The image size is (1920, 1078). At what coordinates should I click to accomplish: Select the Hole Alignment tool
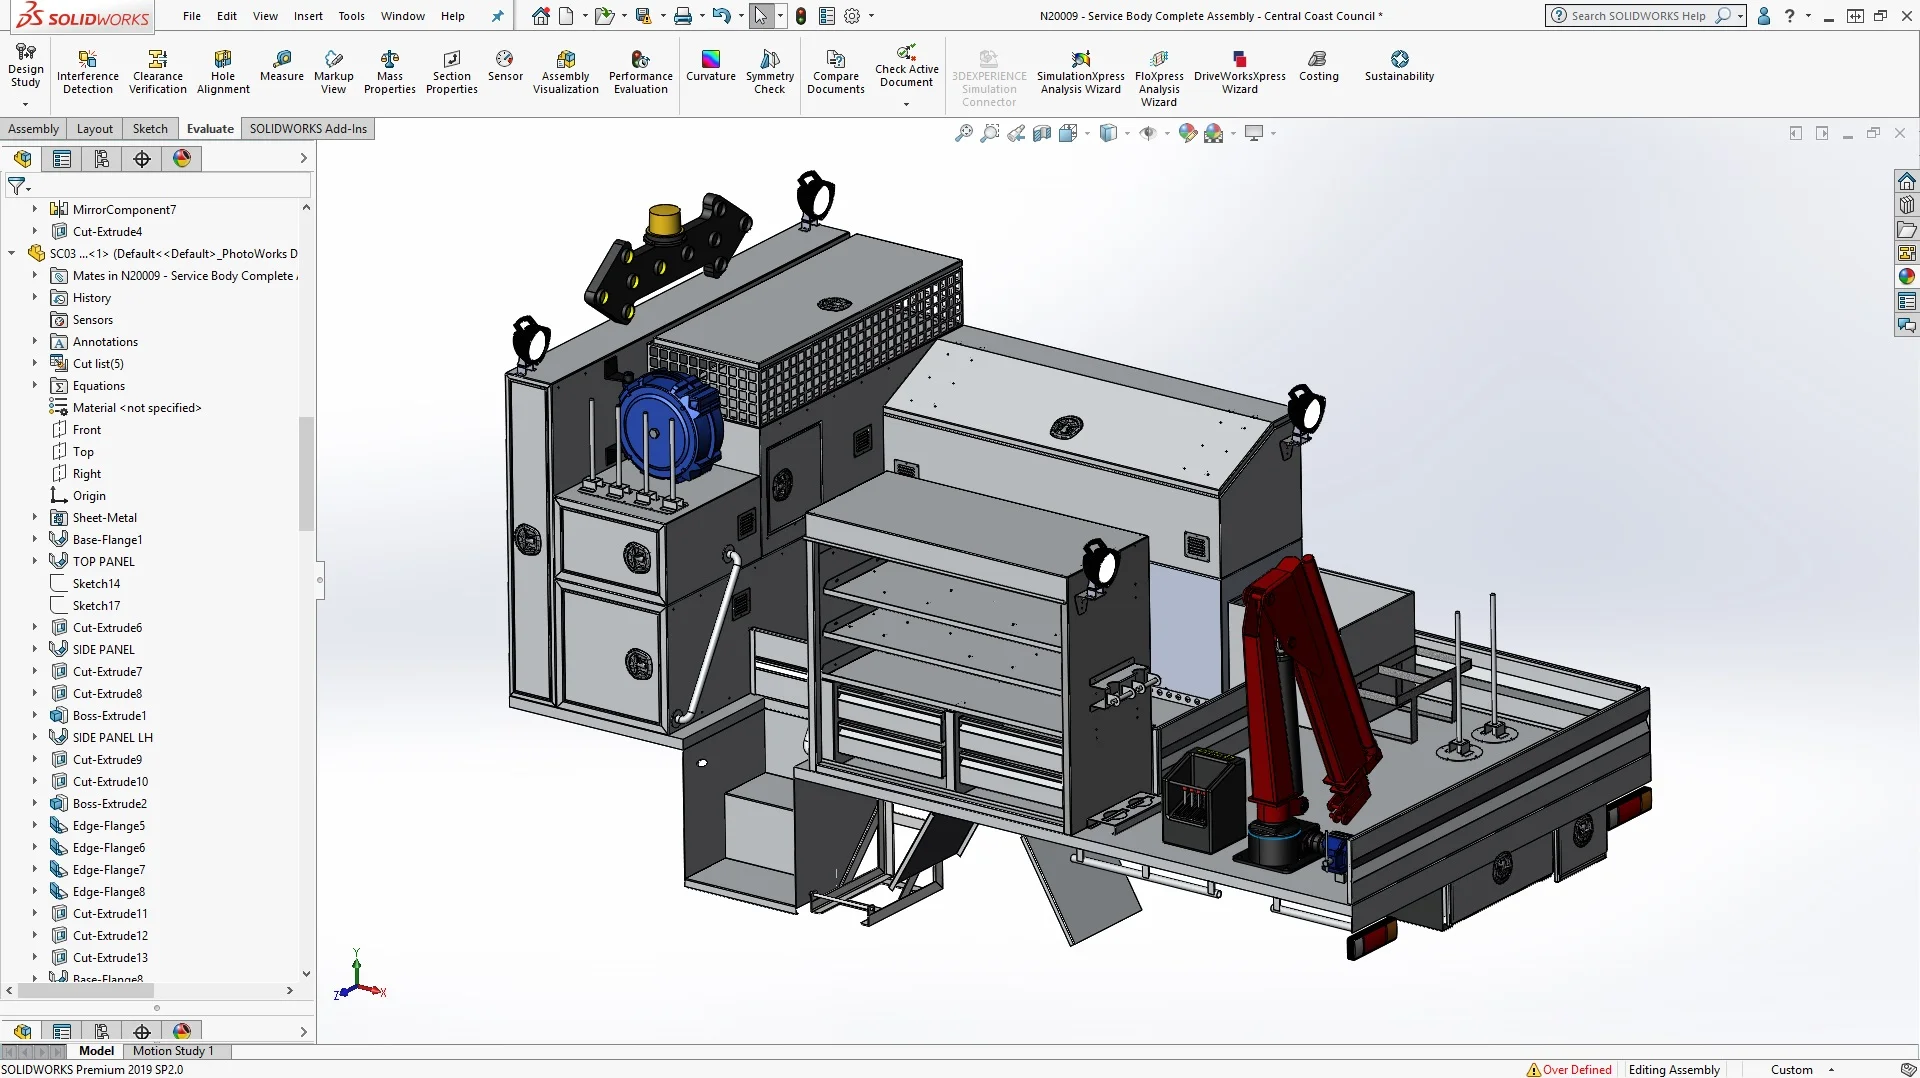[x=223, y=72]
